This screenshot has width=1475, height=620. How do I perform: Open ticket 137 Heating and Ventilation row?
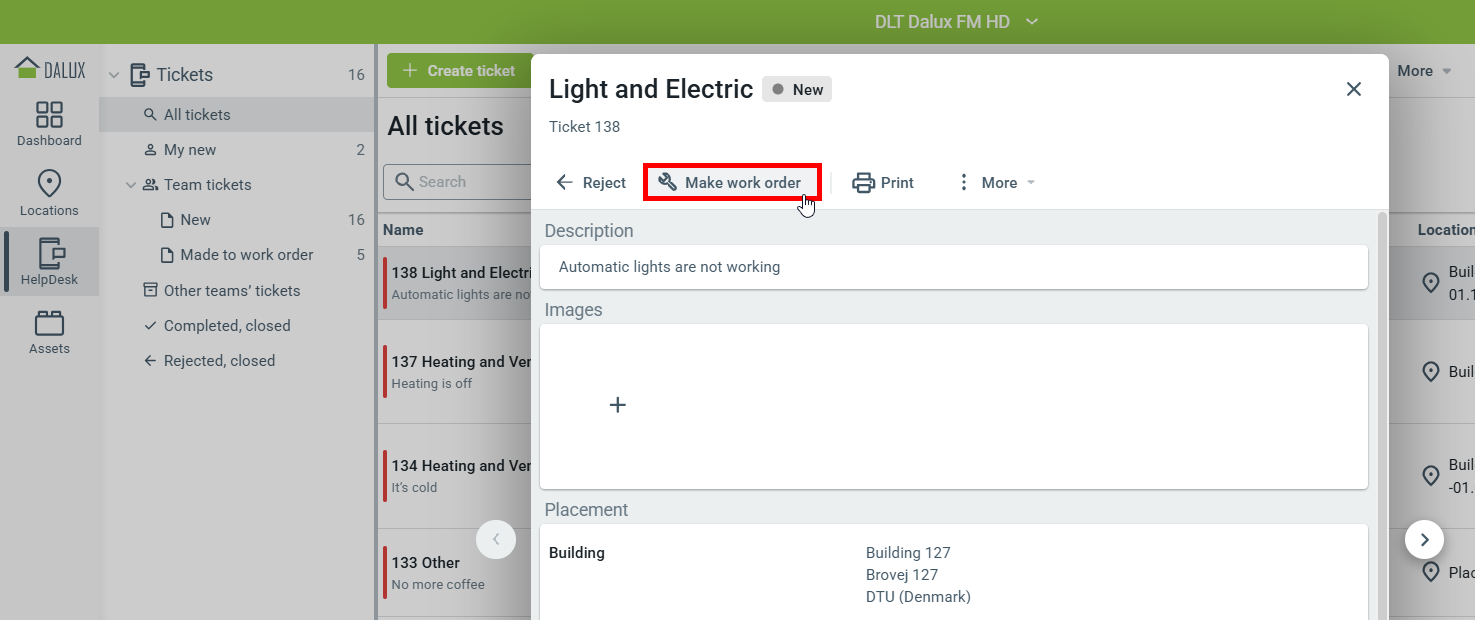pos(460,371)
